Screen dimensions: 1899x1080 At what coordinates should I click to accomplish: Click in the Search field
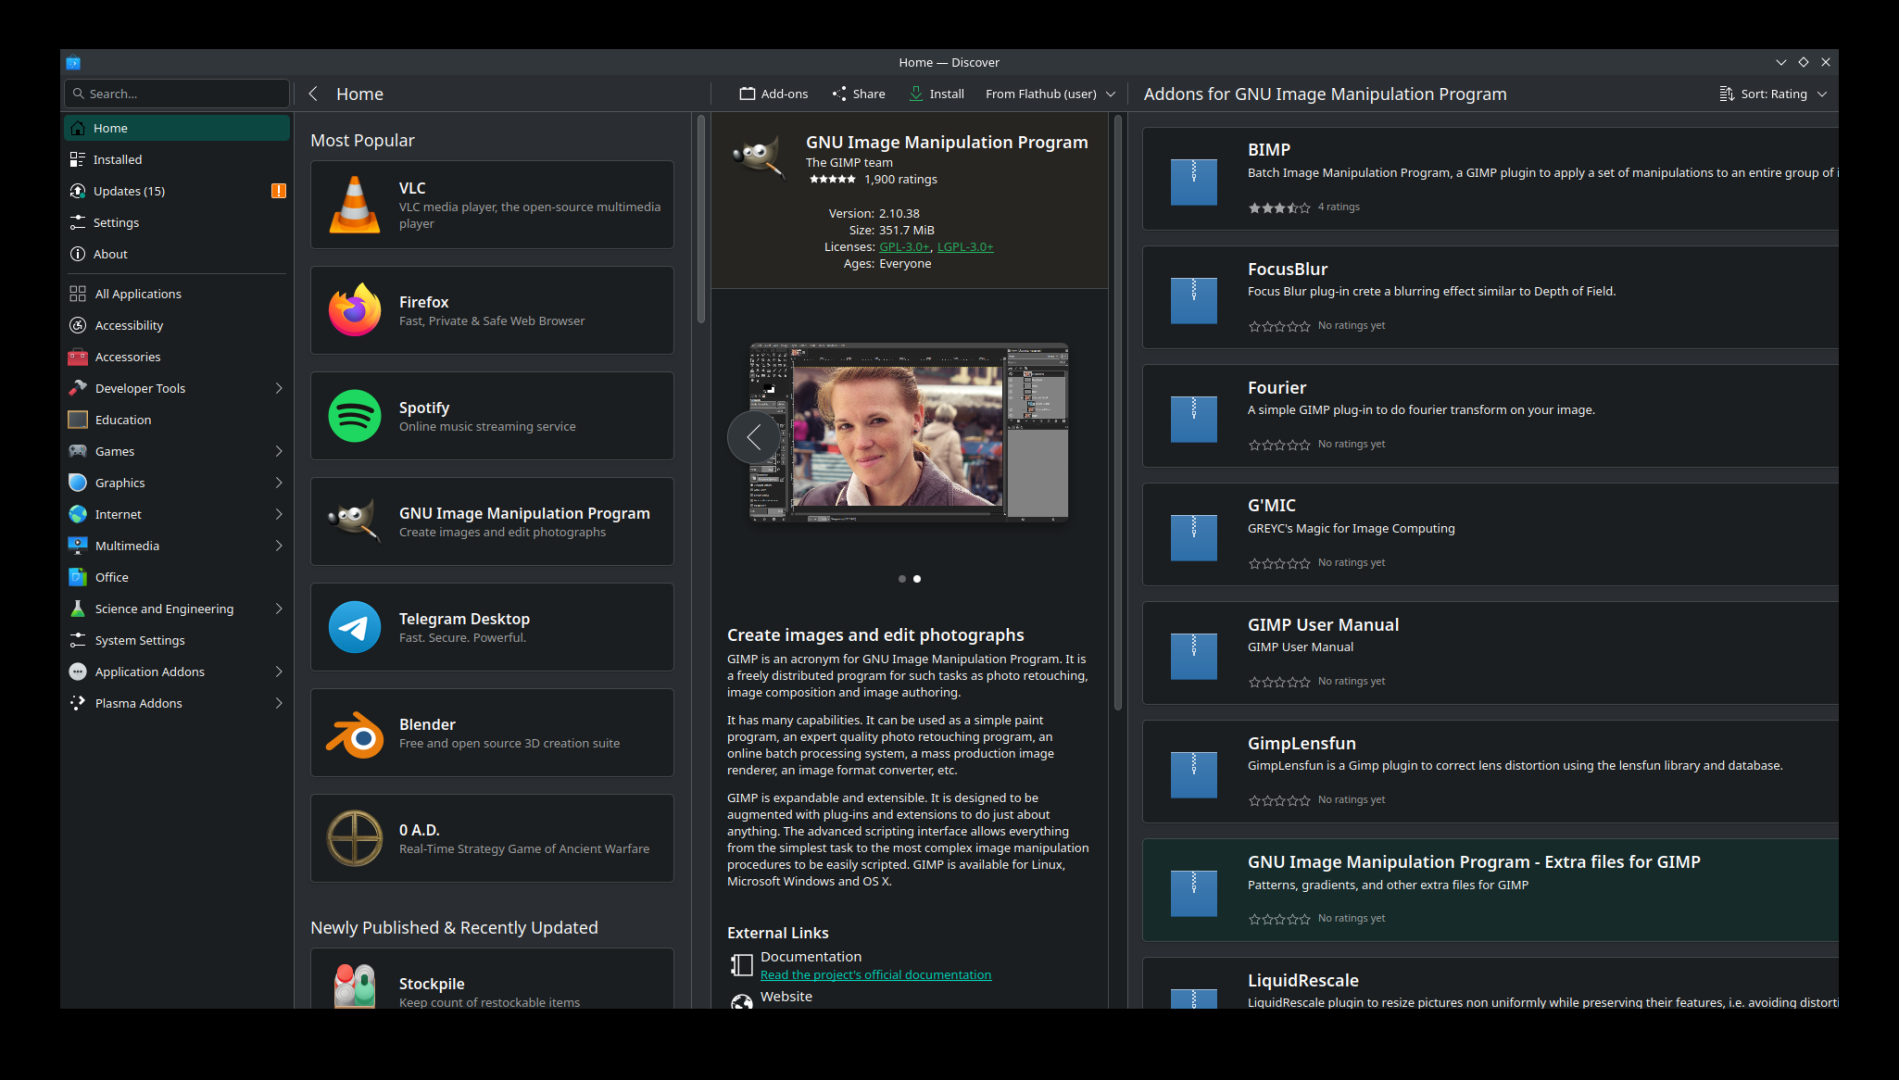[x=177, y=94]
